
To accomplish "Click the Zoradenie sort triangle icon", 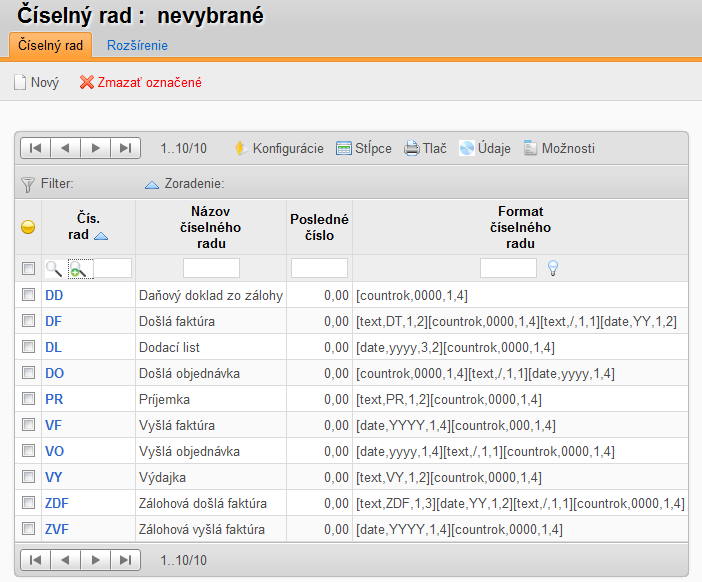I will 152,184.
